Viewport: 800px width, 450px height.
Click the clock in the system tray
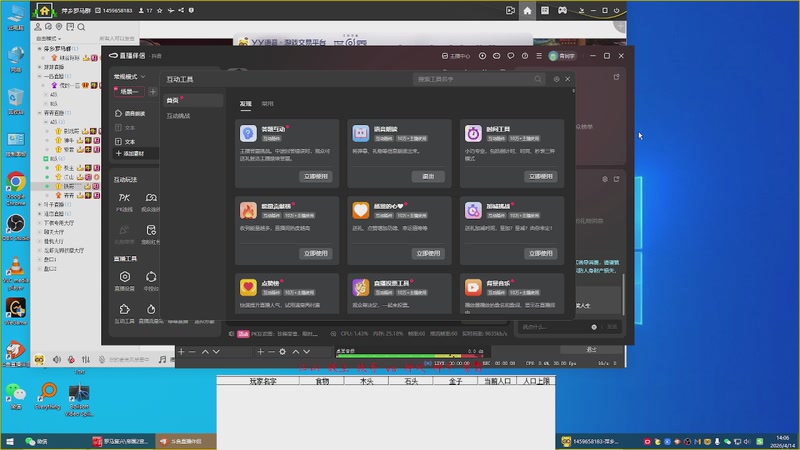783,441
